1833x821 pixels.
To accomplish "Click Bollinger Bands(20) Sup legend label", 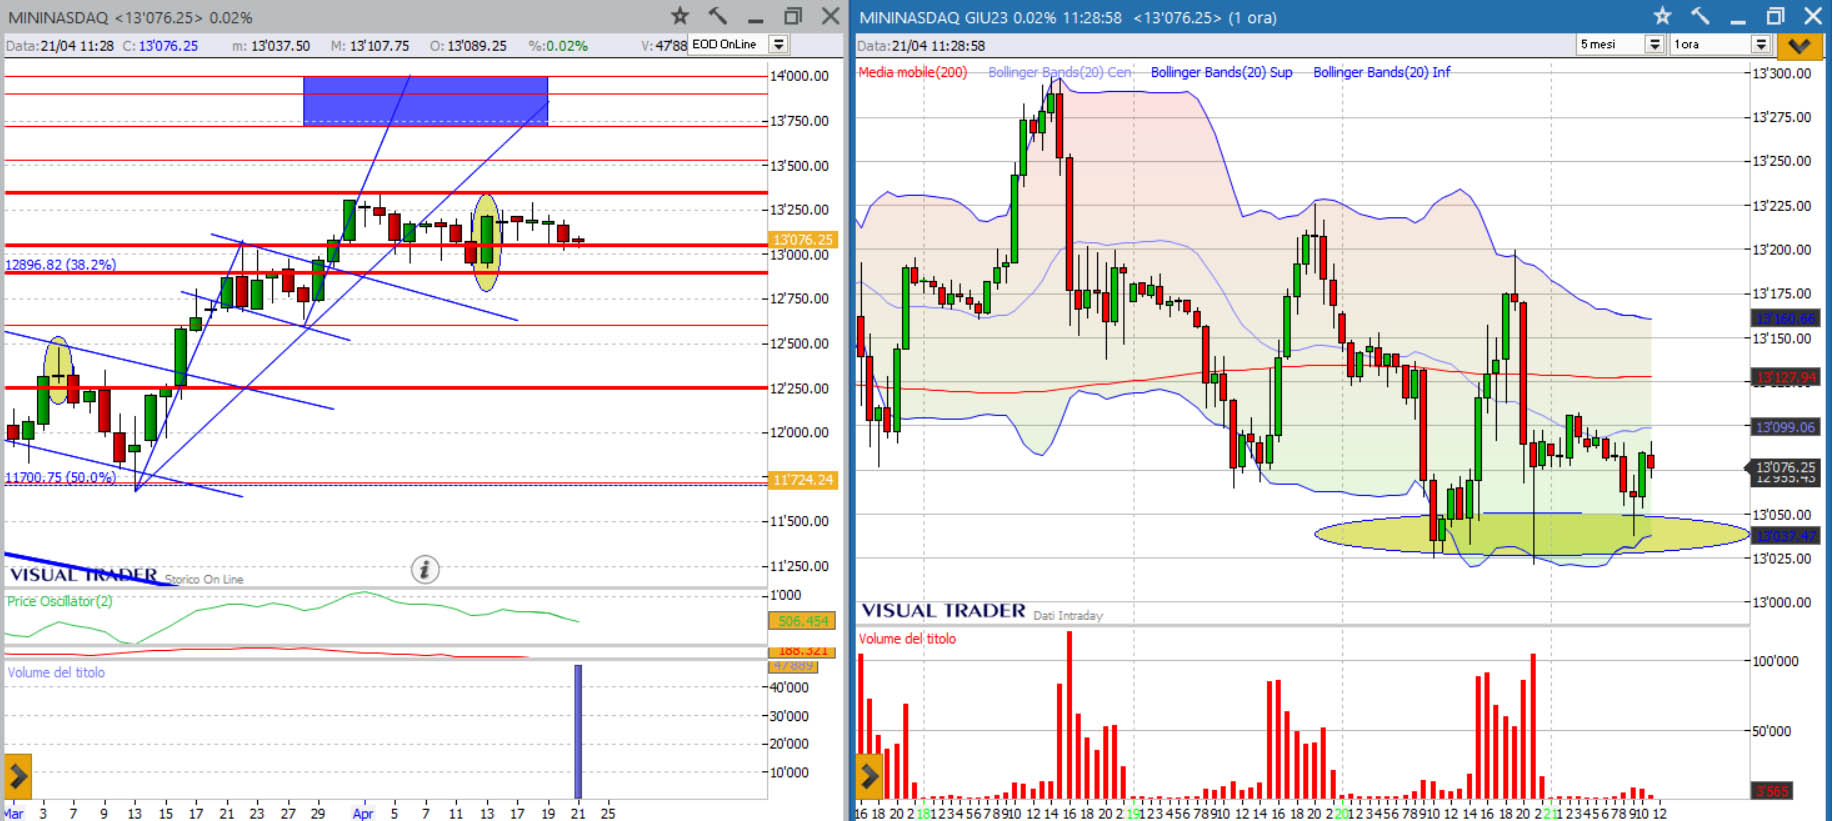I will [x=1221, y=72].
